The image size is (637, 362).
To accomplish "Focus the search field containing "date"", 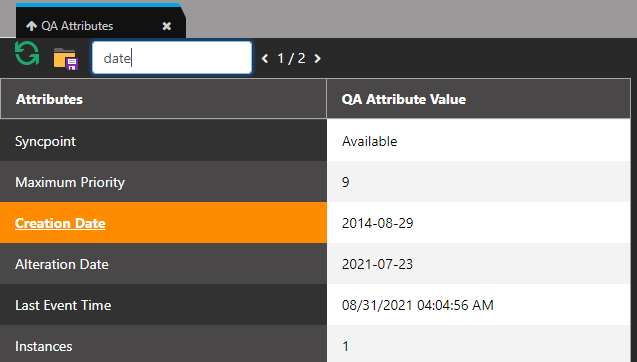I will click(x=172, y=58).
